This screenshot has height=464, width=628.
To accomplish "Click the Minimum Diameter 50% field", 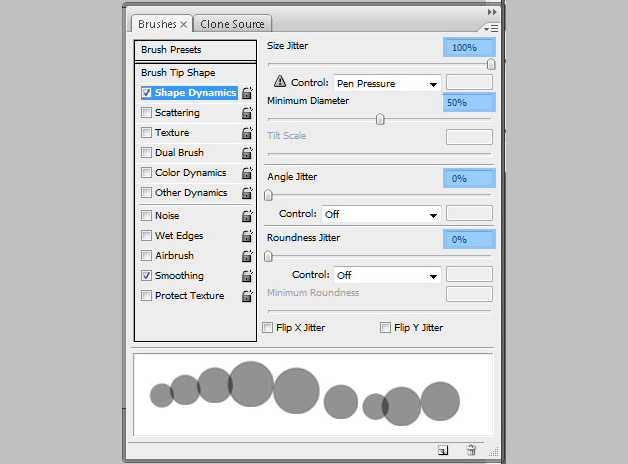I will point(469,102).
